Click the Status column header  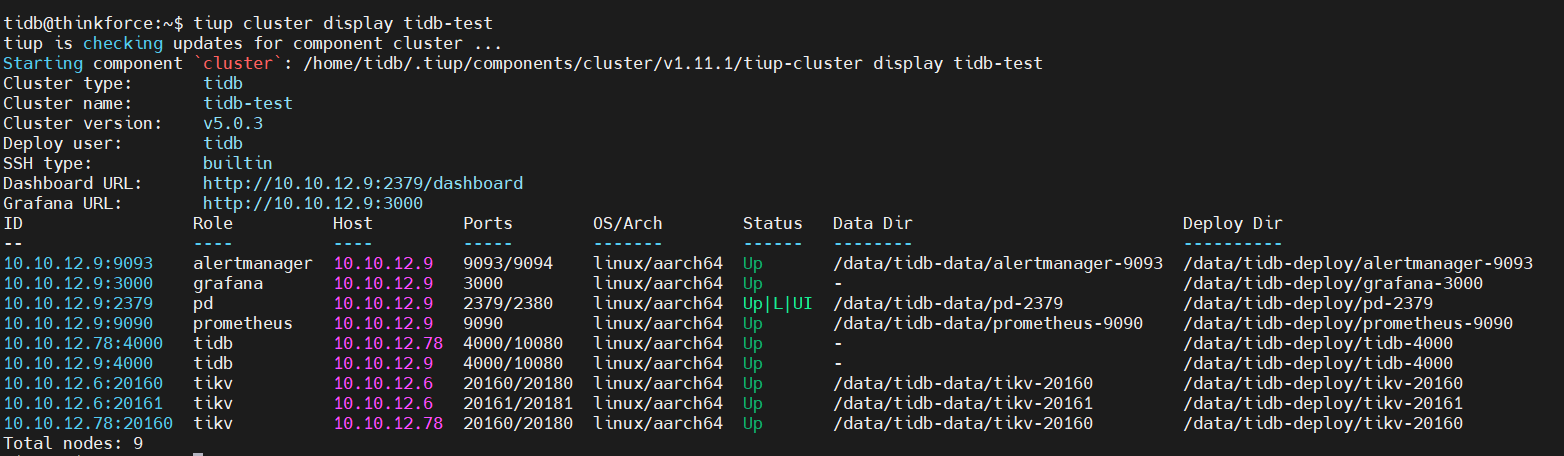click(772, 224)
